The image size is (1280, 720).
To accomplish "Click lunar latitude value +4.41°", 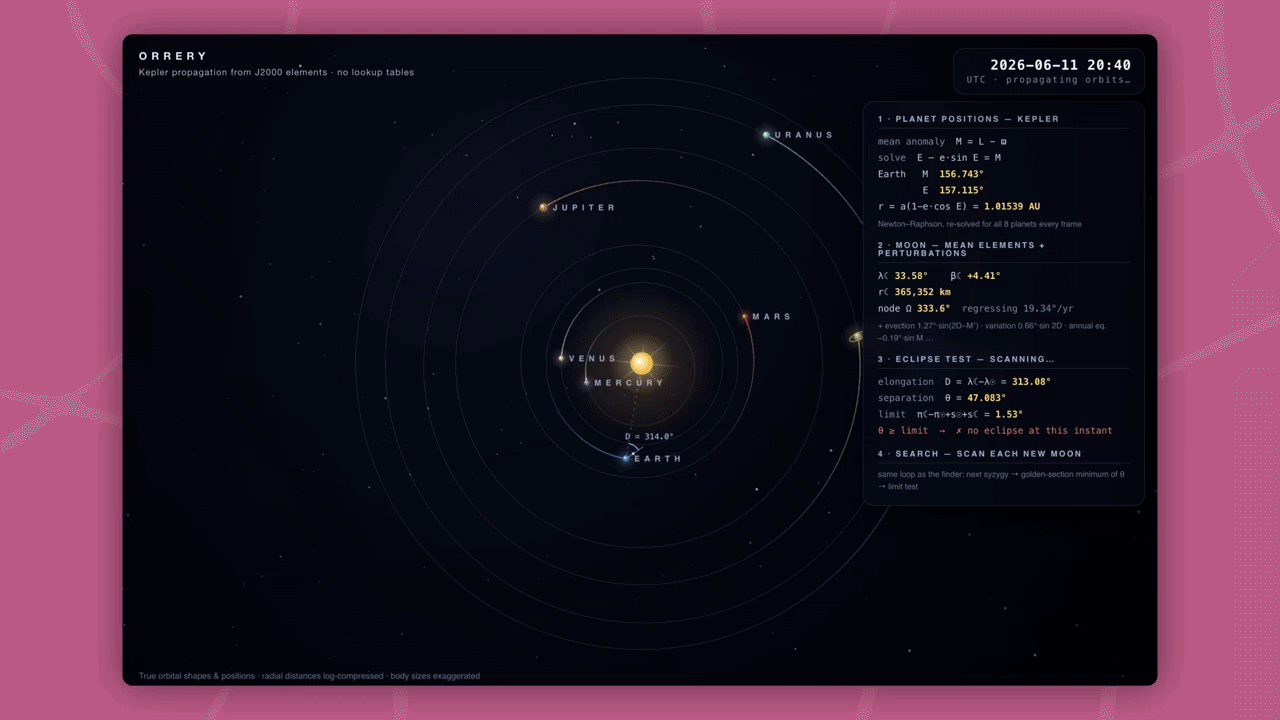I will click(984, 276).
